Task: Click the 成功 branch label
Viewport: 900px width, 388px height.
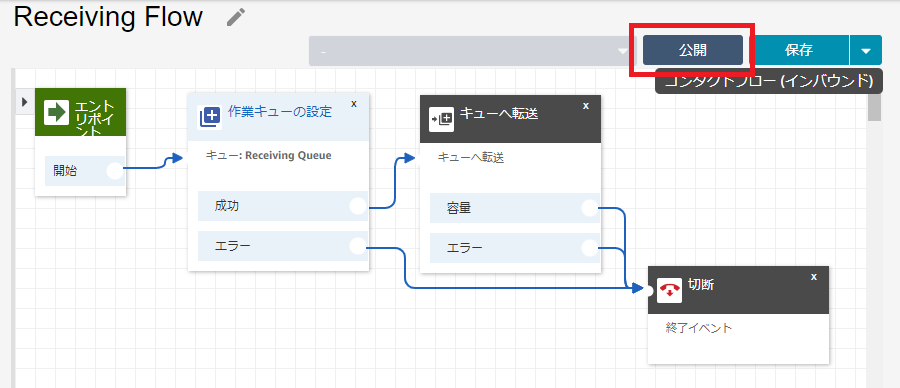Action: click(x=227, y=206)
